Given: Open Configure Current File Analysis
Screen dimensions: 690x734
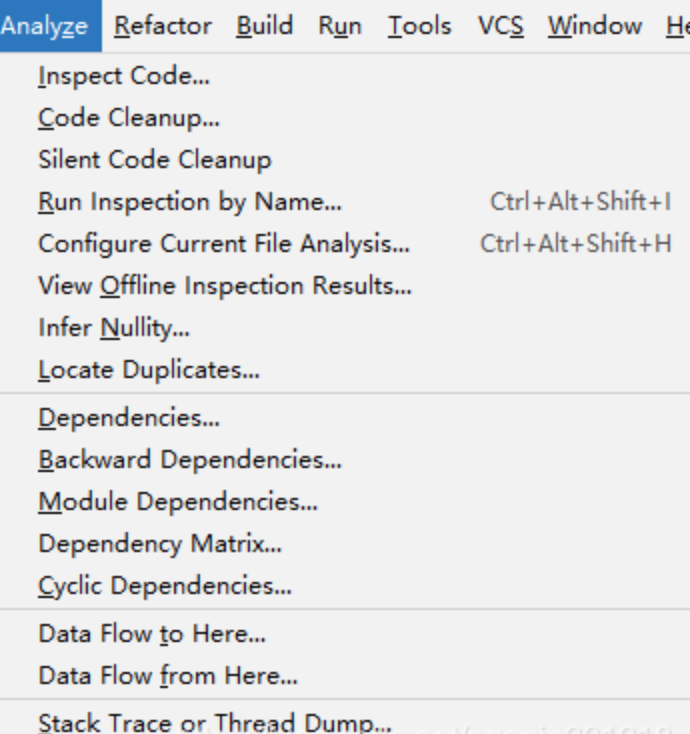Looking at the screenshot, I should [224, 244].
